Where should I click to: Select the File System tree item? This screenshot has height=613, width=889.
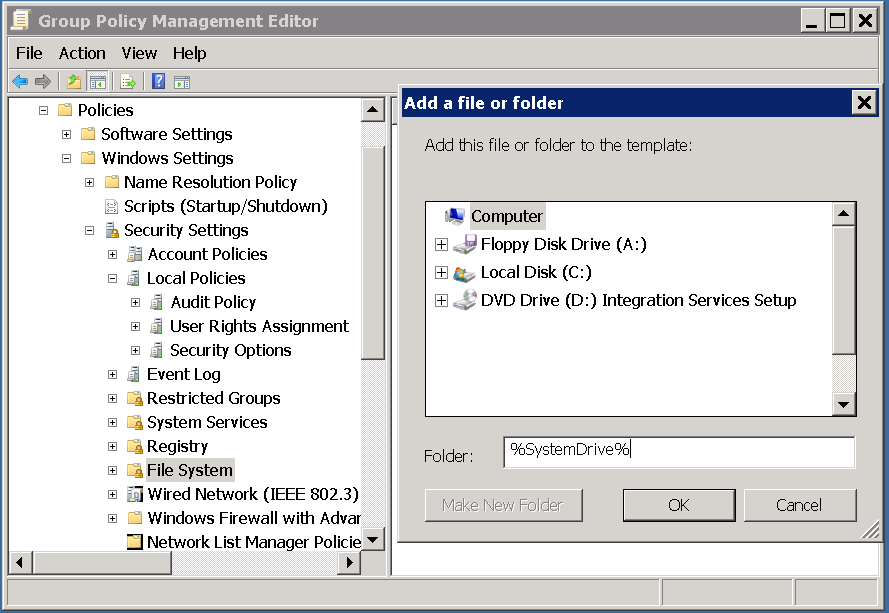coord(189,470)
